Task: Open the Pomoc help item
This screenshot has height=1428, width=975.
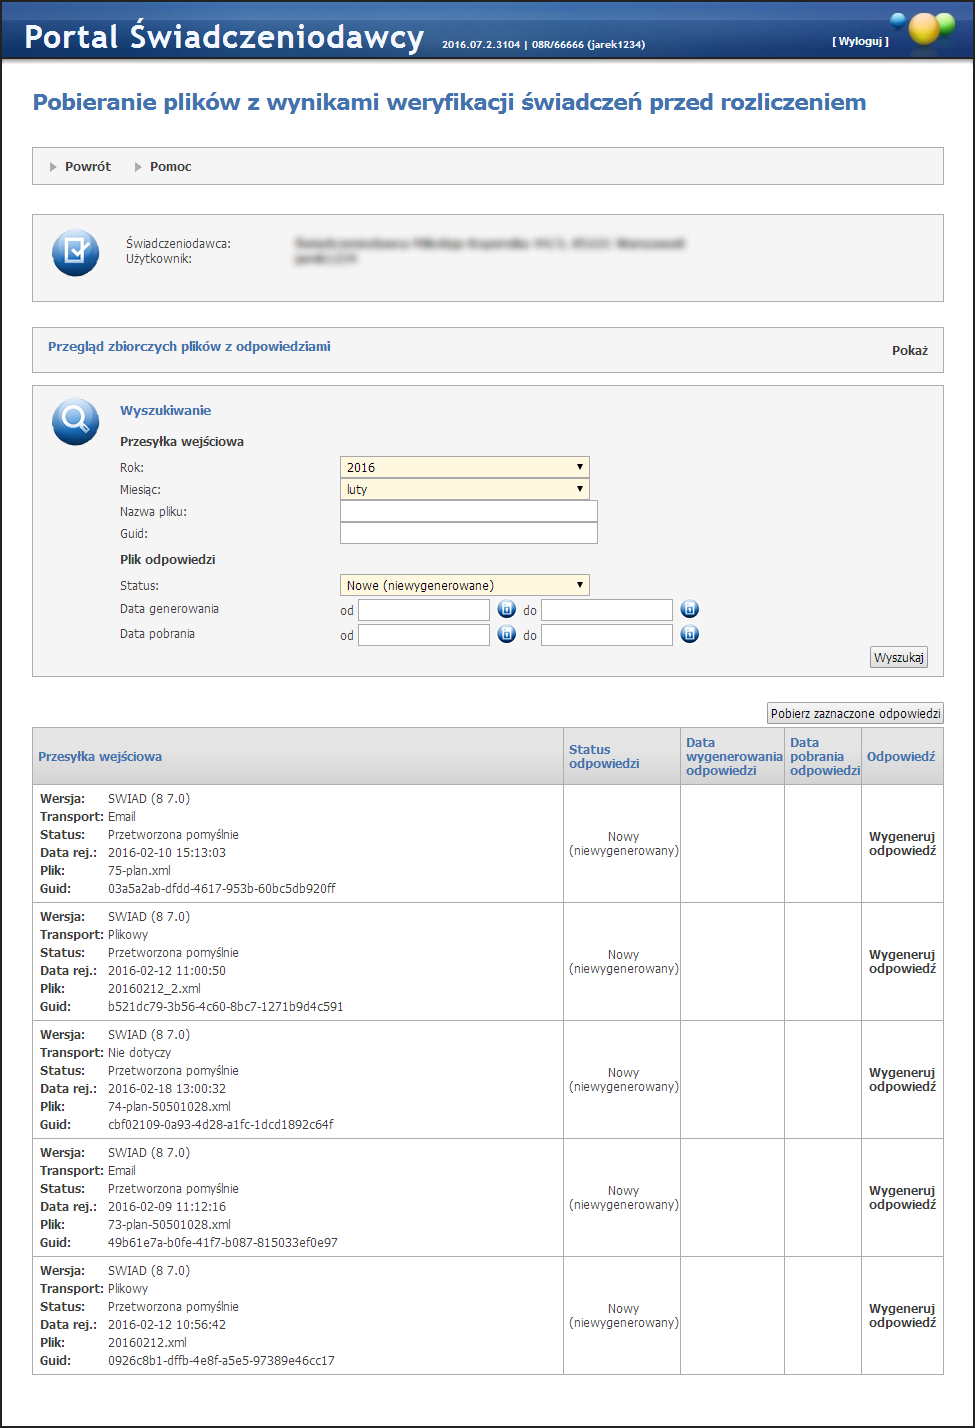Action: click(x=171, y=167)
